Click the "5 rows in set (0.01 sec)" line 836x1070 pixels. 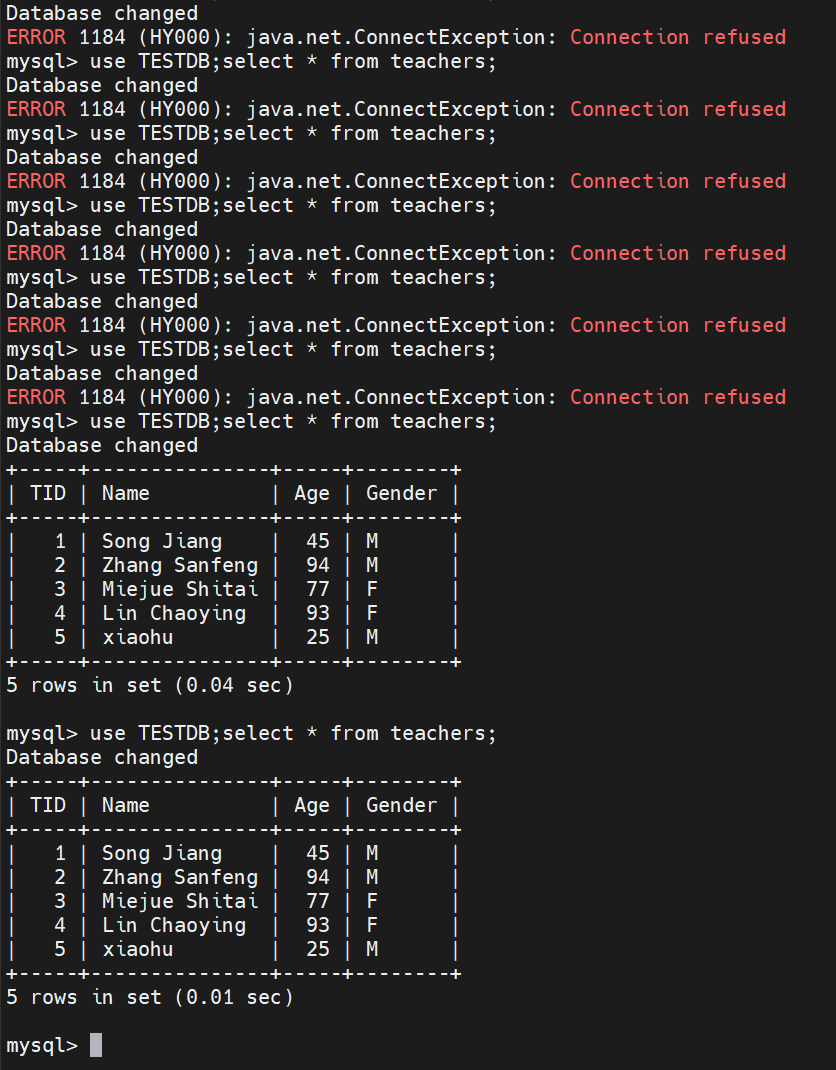[149, 997]
